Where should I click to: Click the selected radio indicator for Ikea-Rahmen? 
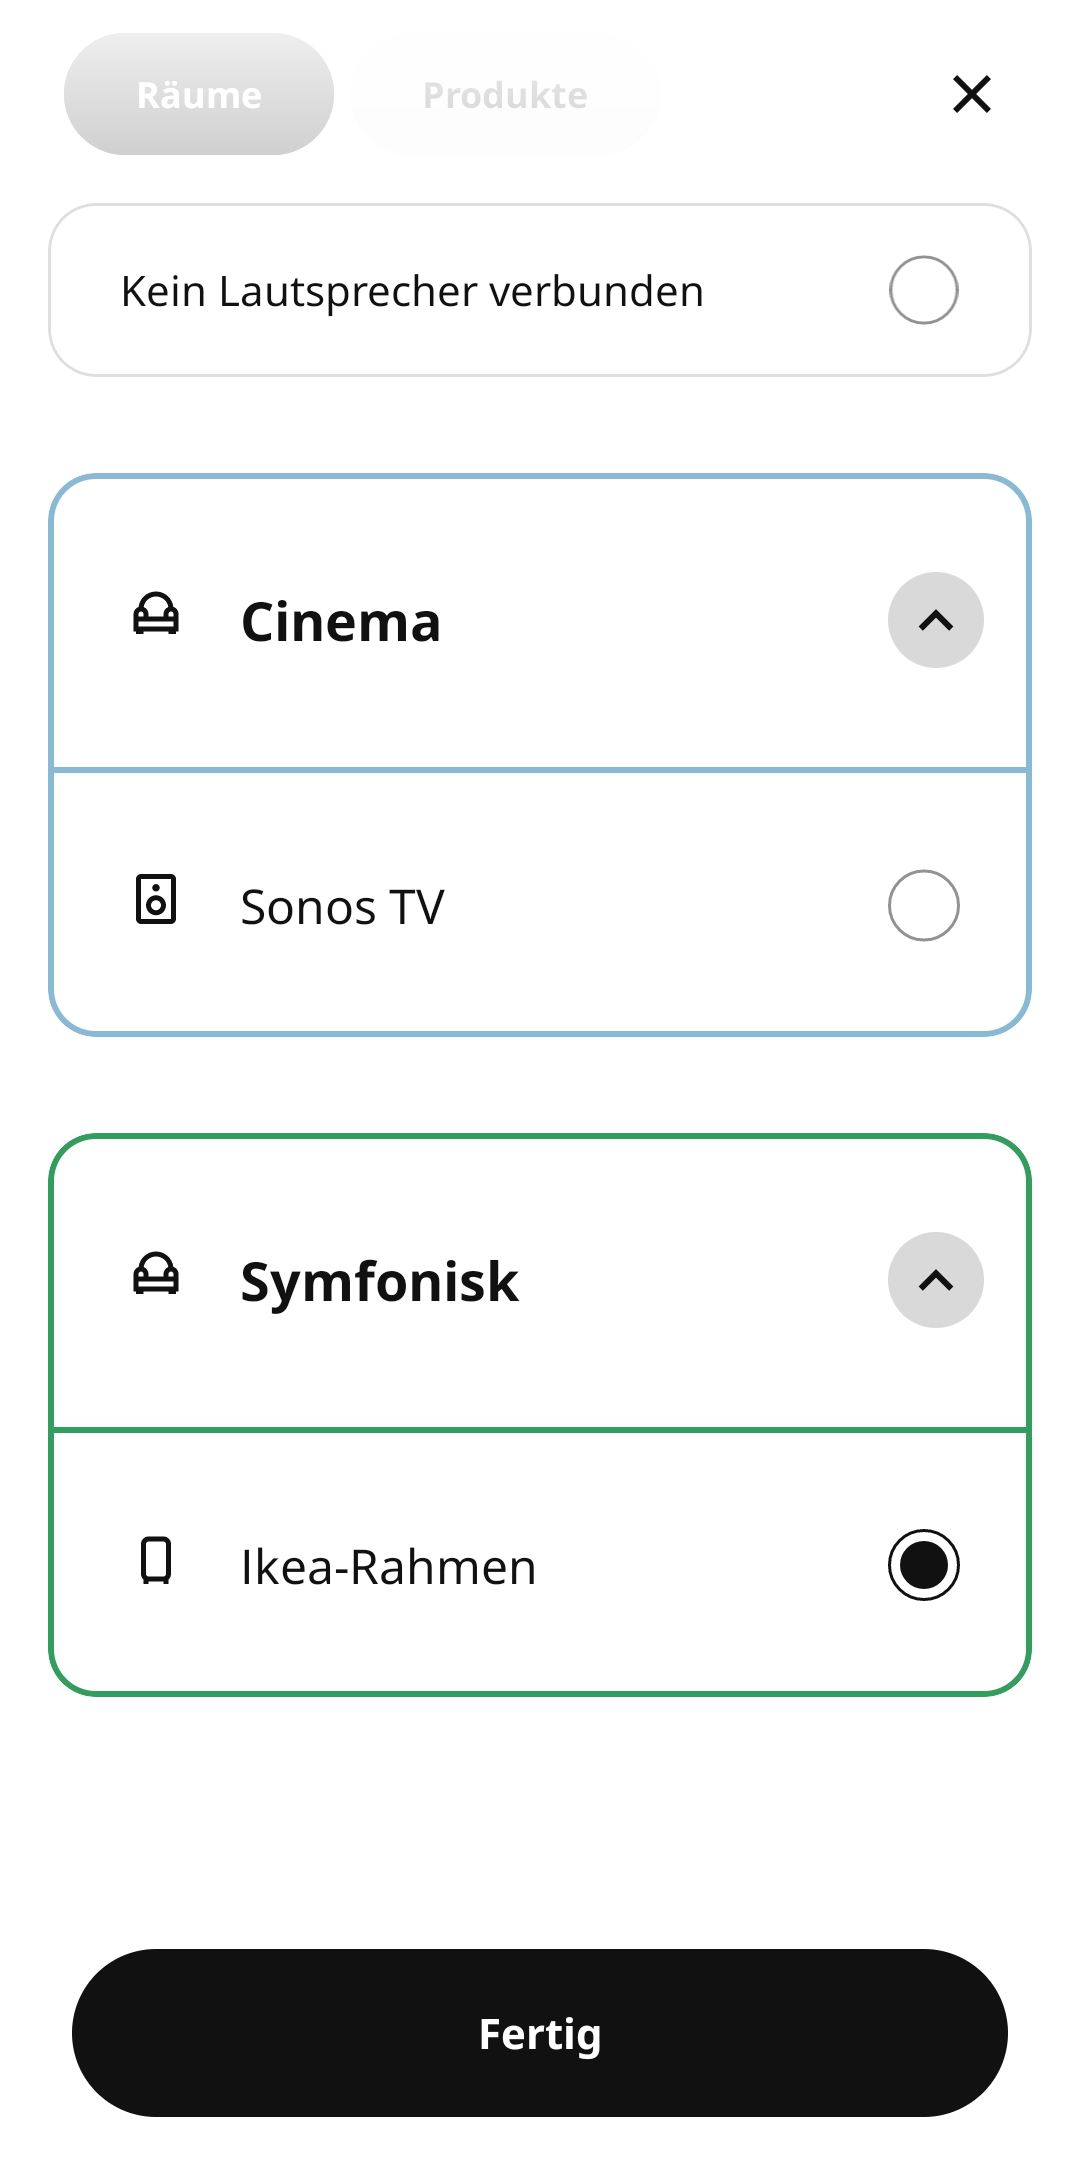click(x=922, y=1565)
